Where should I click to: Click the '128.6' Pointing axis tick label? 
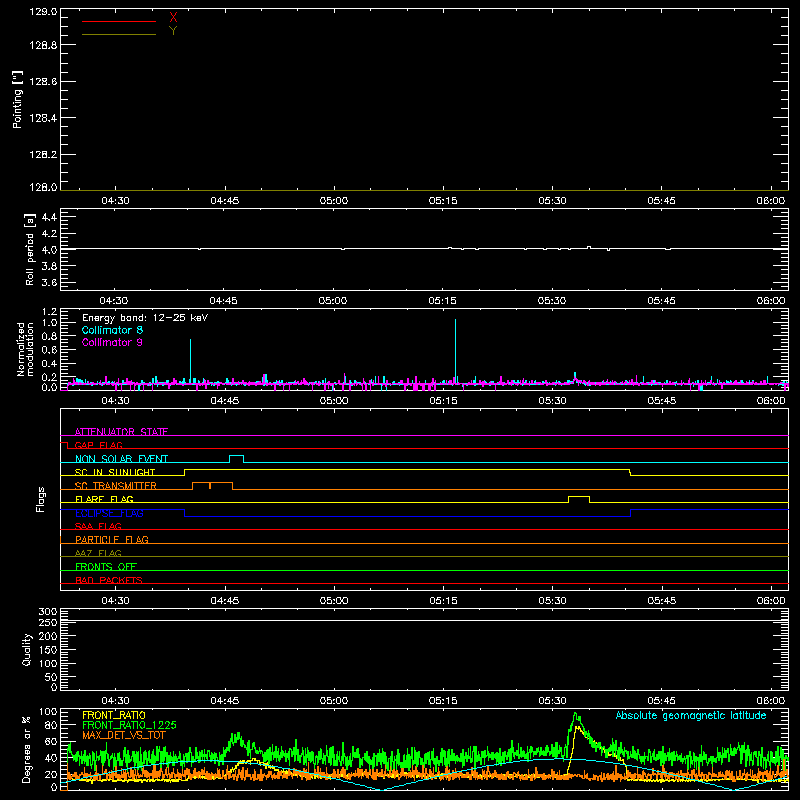pyautogui.click(x=43, y=81)
